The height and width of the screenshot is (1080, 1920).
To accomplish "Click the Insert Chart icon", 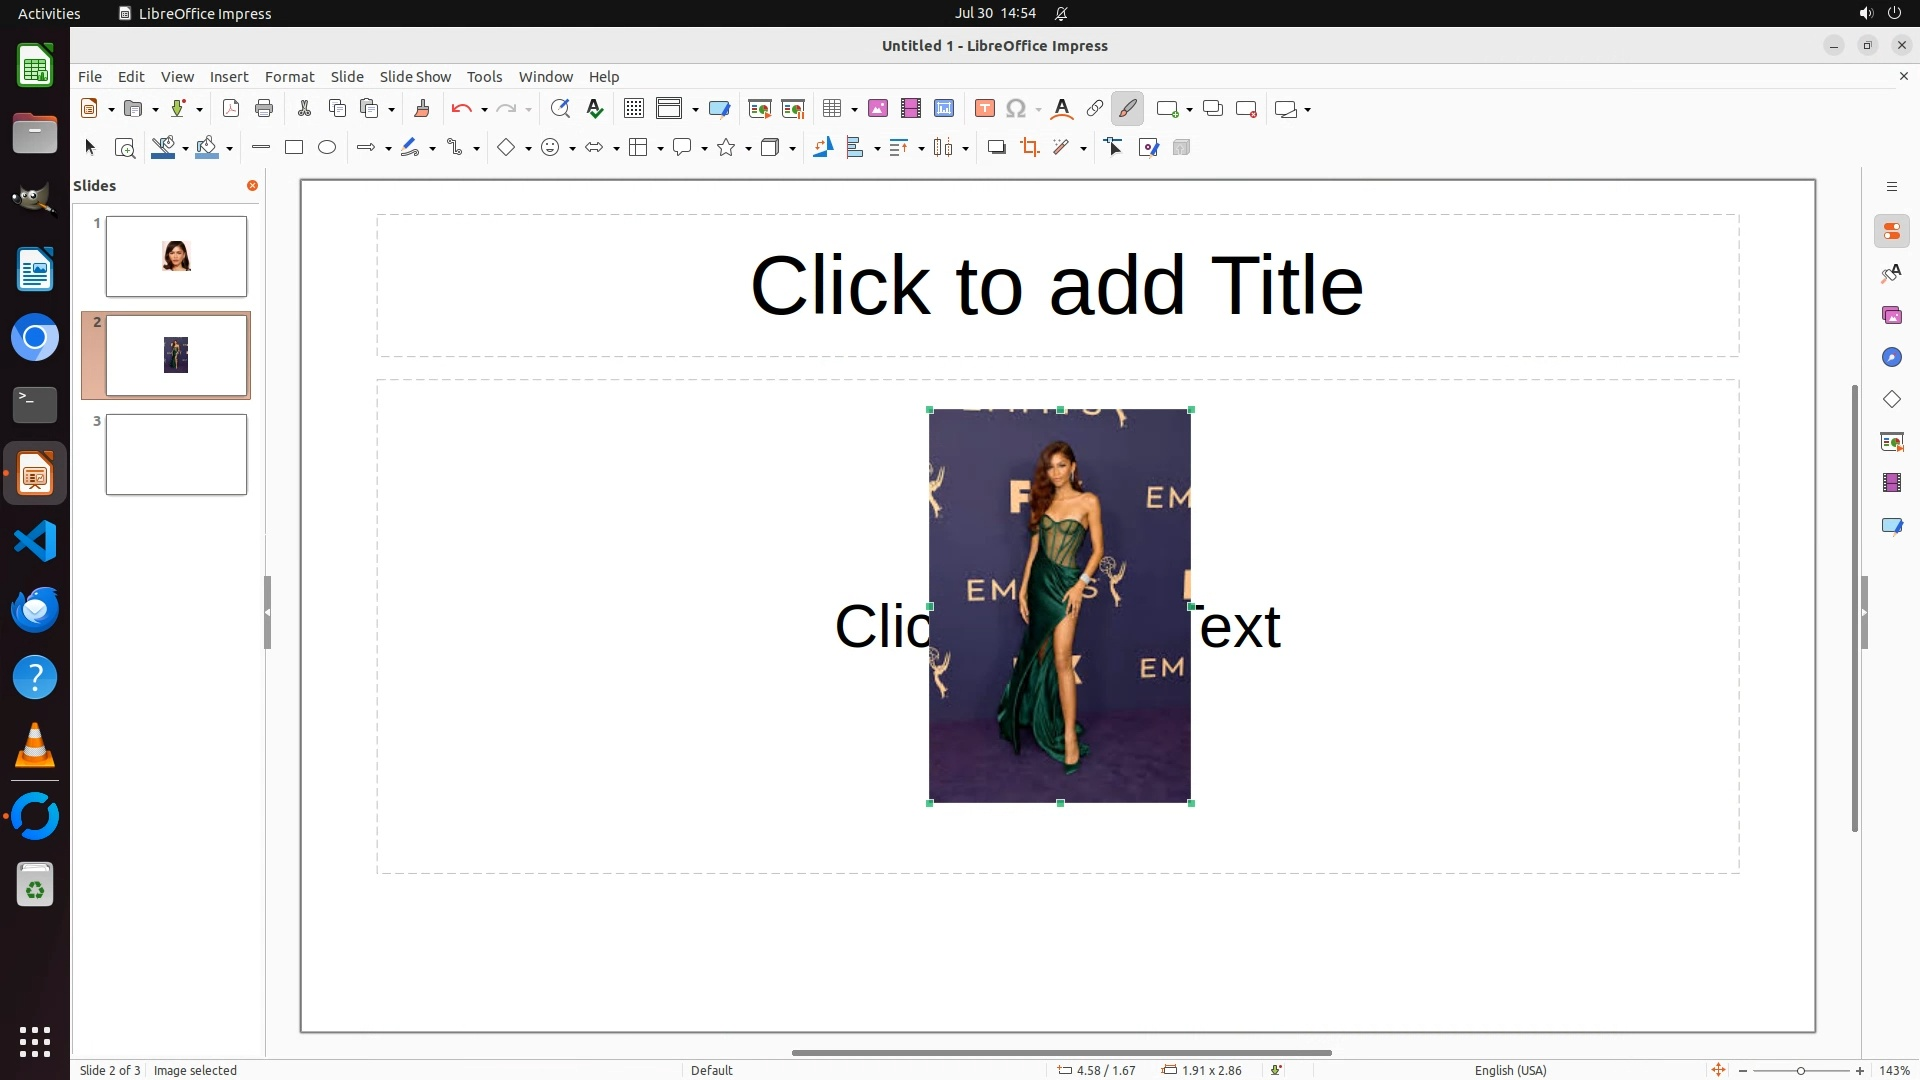I will pos(944,109).
